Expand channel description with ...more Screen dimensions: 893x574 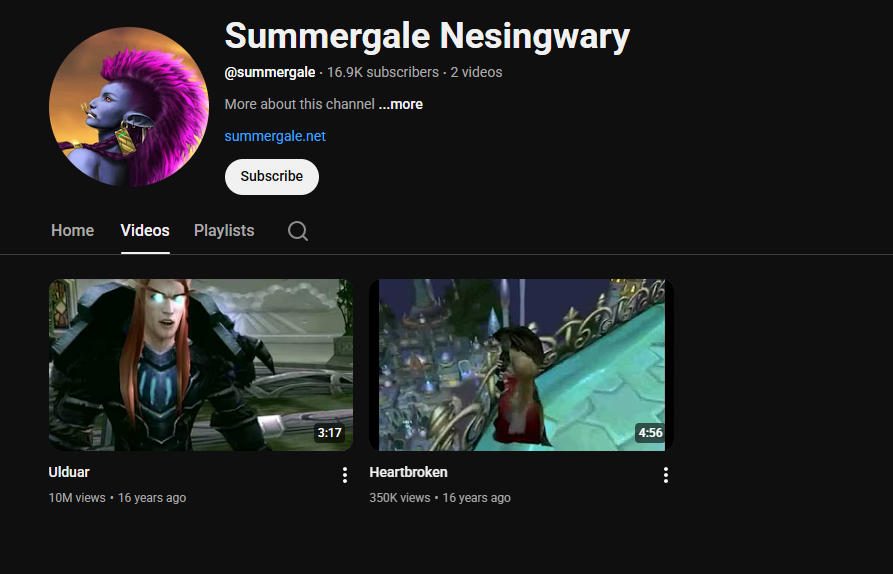[x=400, y=104]
